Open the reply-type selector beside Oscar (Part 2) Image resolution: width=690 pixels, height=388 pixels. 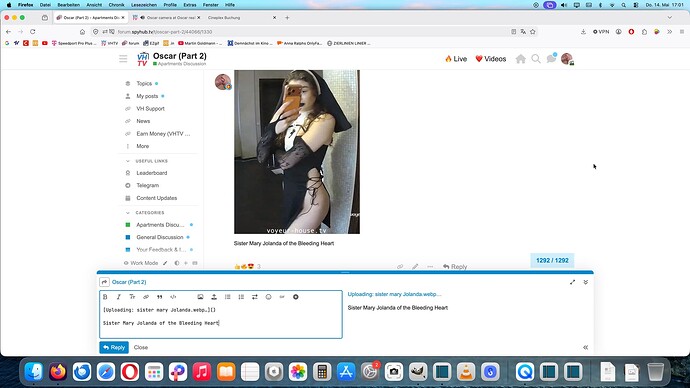[104, 282]
